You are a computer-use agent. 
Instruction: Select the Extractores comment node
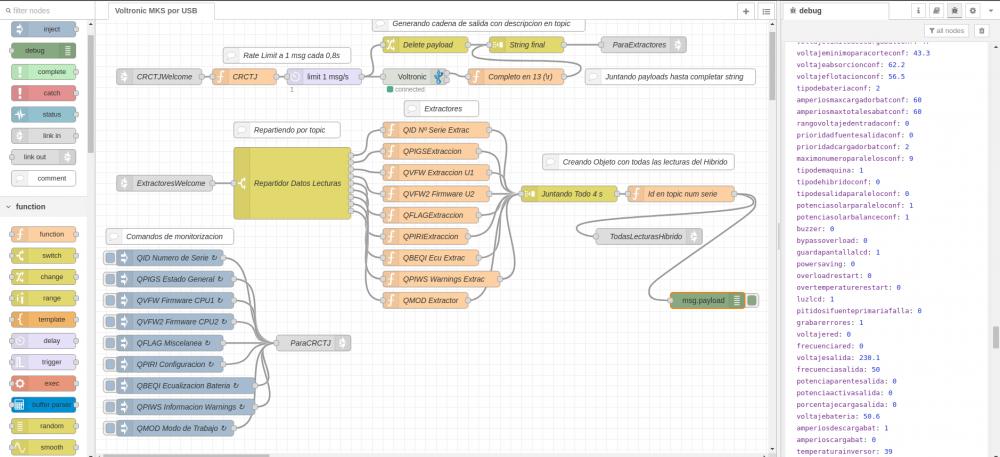point(441,109)
